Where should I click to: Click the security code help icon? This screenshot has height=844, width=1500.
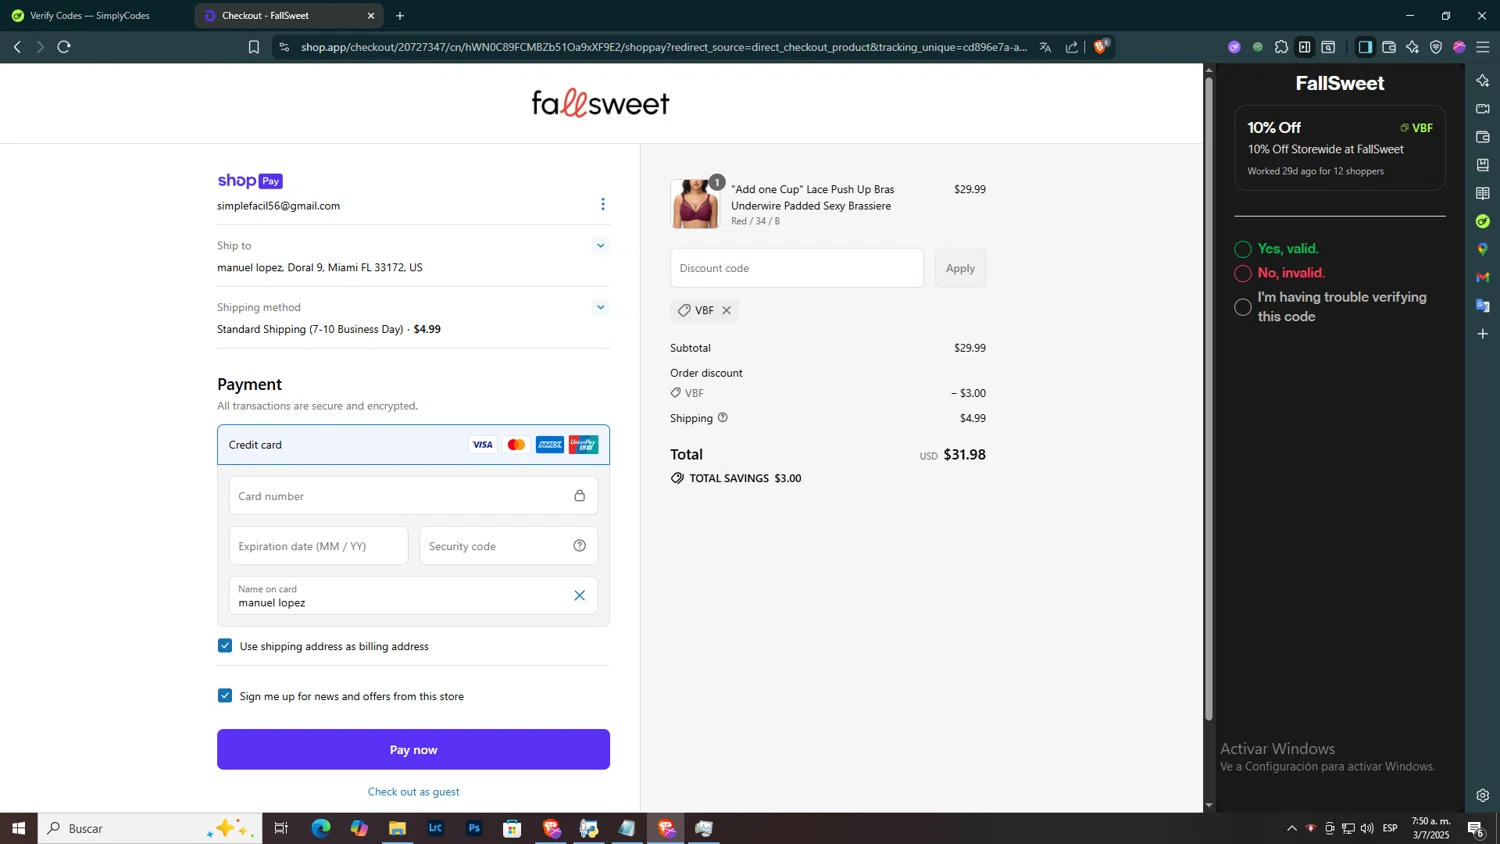[580, 546]
